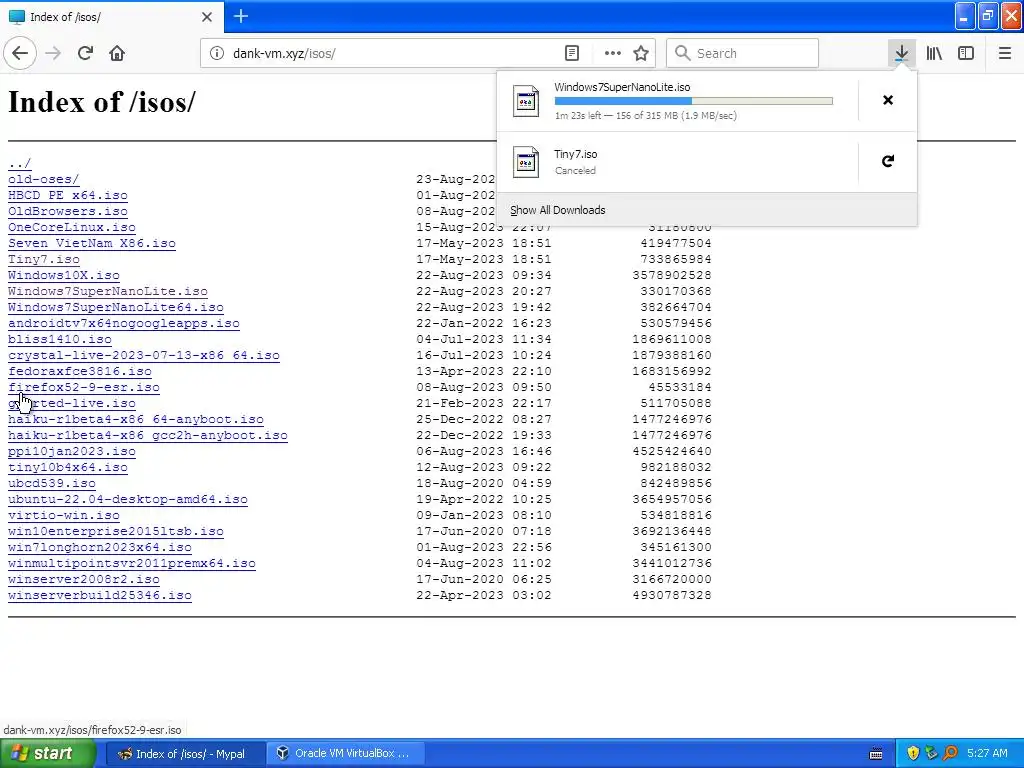The image size is (1024, 768).
Task: Show site information for dank-vm.xyz
Action: [x=217, y=53]
